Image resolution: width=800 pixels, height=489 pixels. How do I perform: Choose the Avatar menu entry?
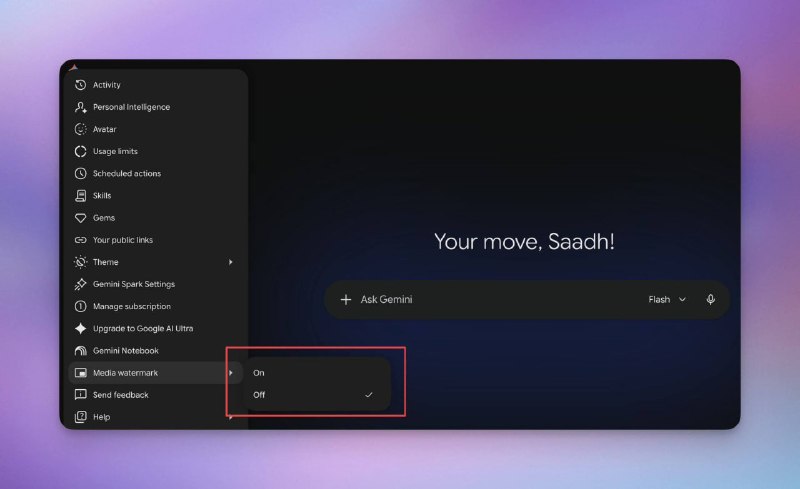pyautogui.click(x=155, y=129)
